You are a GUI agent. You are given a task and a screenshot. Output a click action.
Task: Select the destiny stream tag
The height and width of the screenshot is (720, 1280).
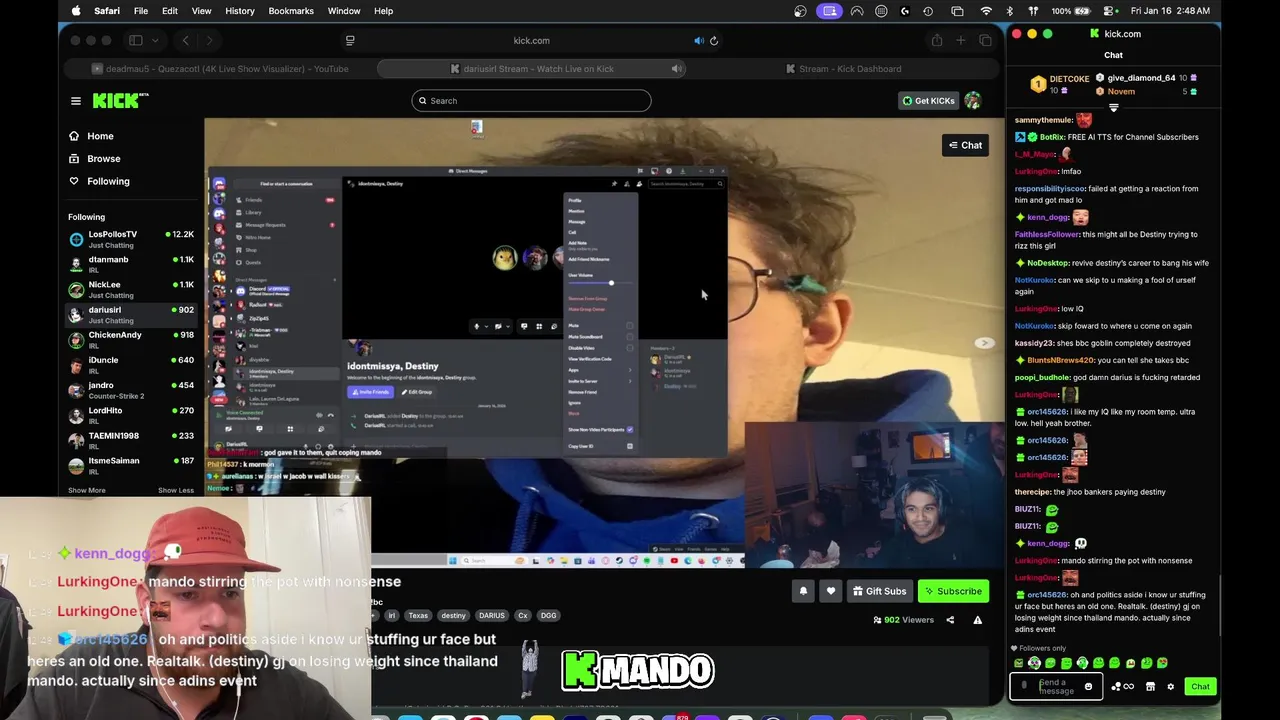453,616
